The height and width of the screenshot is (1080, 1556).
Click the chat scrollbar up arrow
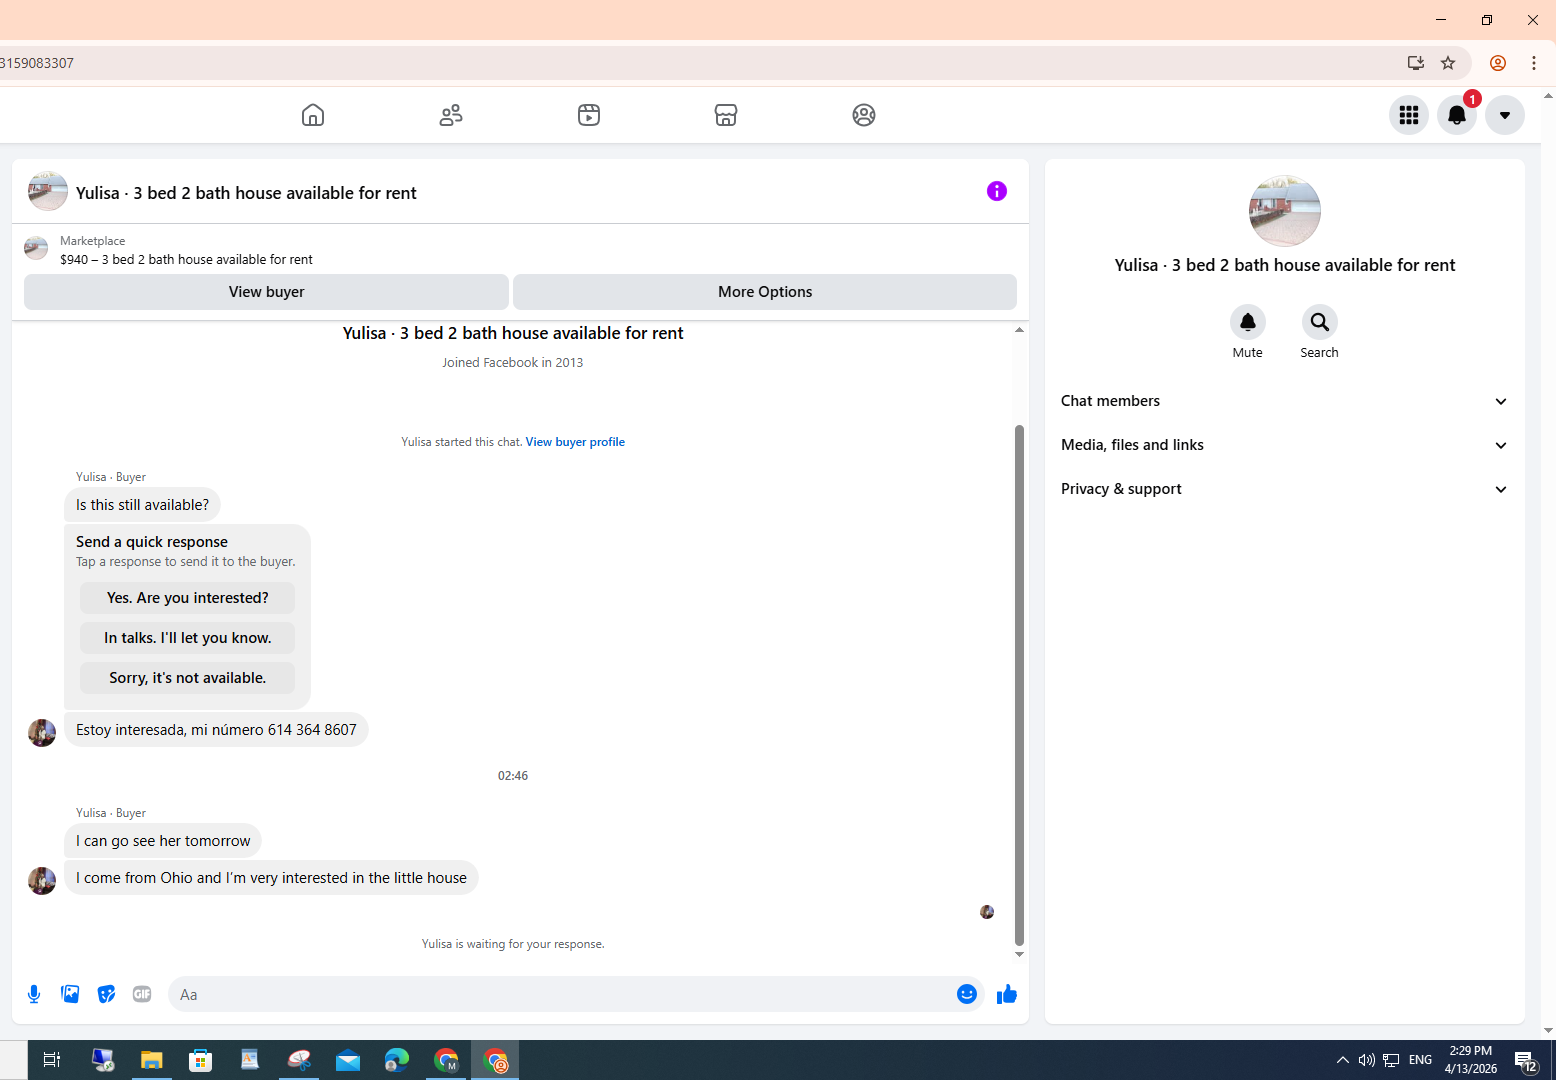(1019, 330)
